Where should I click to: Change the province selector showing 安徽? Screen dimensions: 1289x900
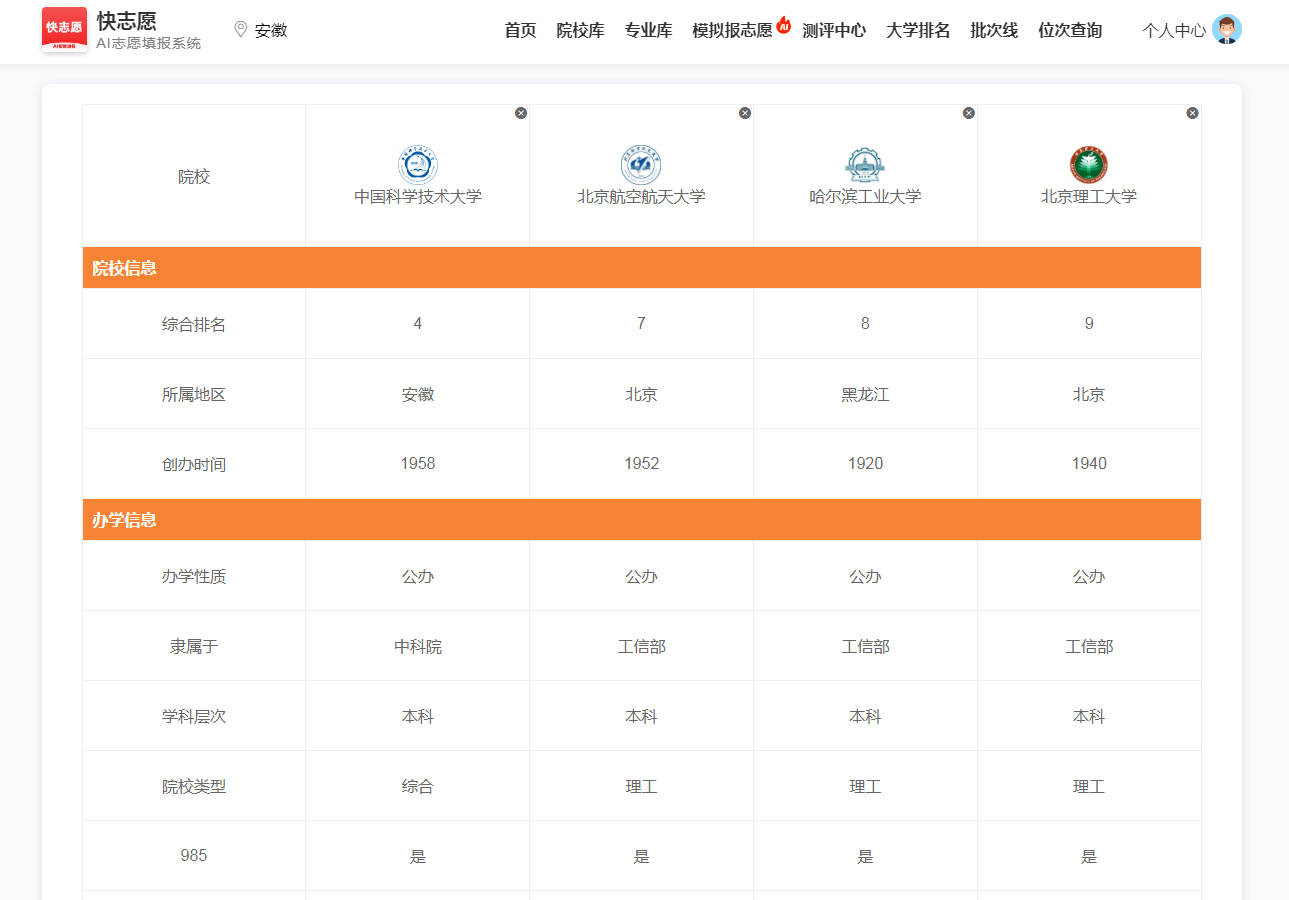point(271,30)
